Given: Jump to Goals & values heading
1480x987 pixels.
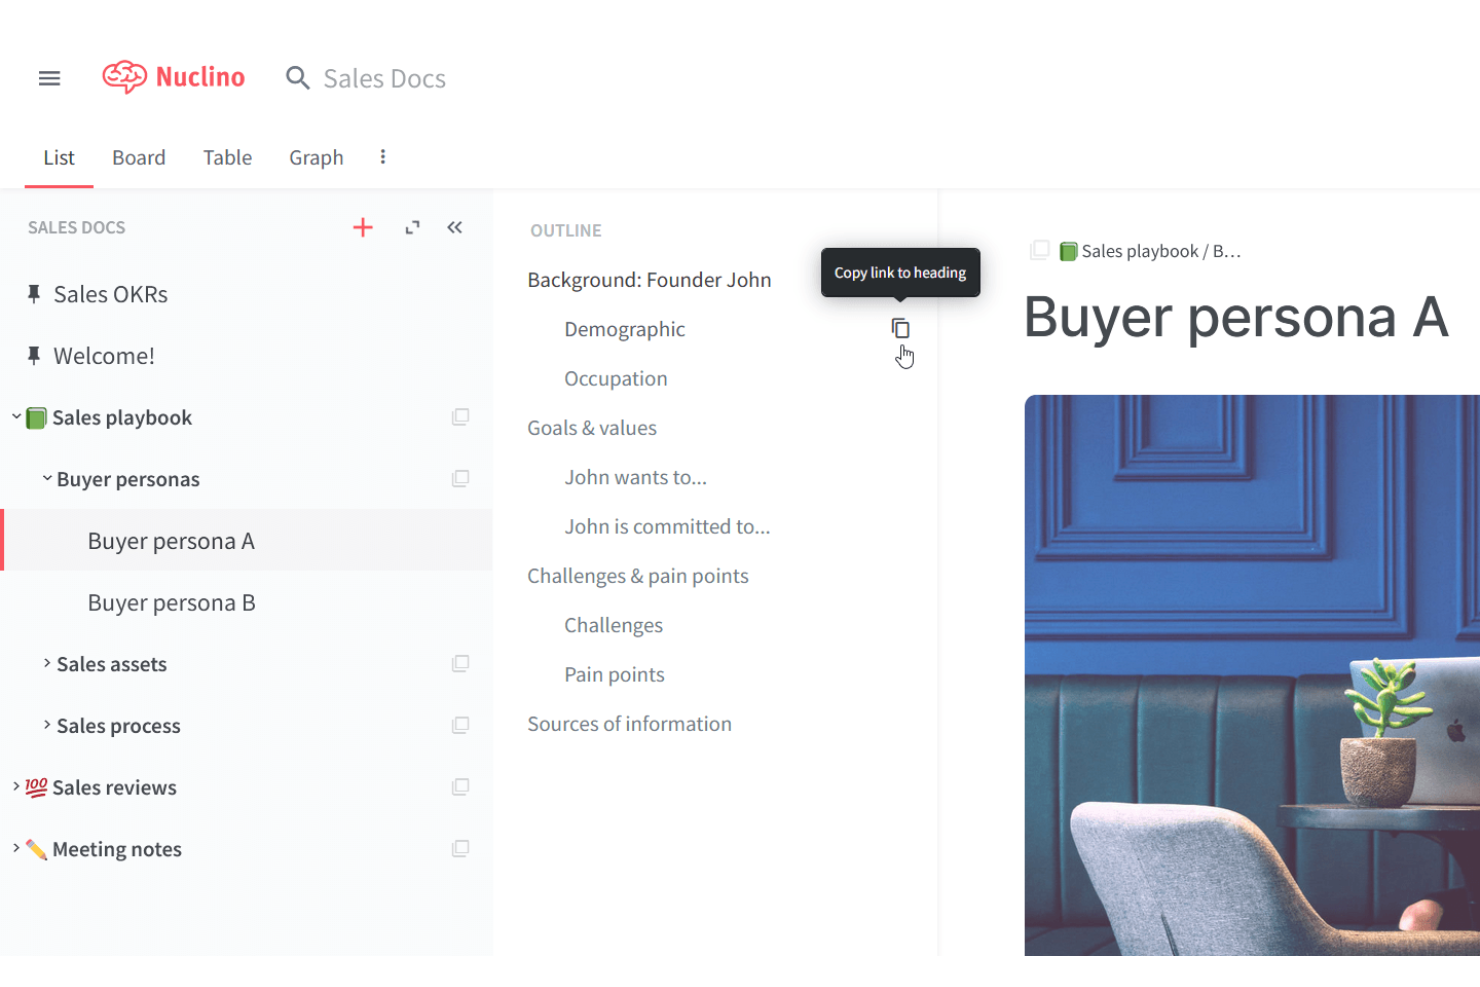Looking at the screenshot, I should point(592,428).
